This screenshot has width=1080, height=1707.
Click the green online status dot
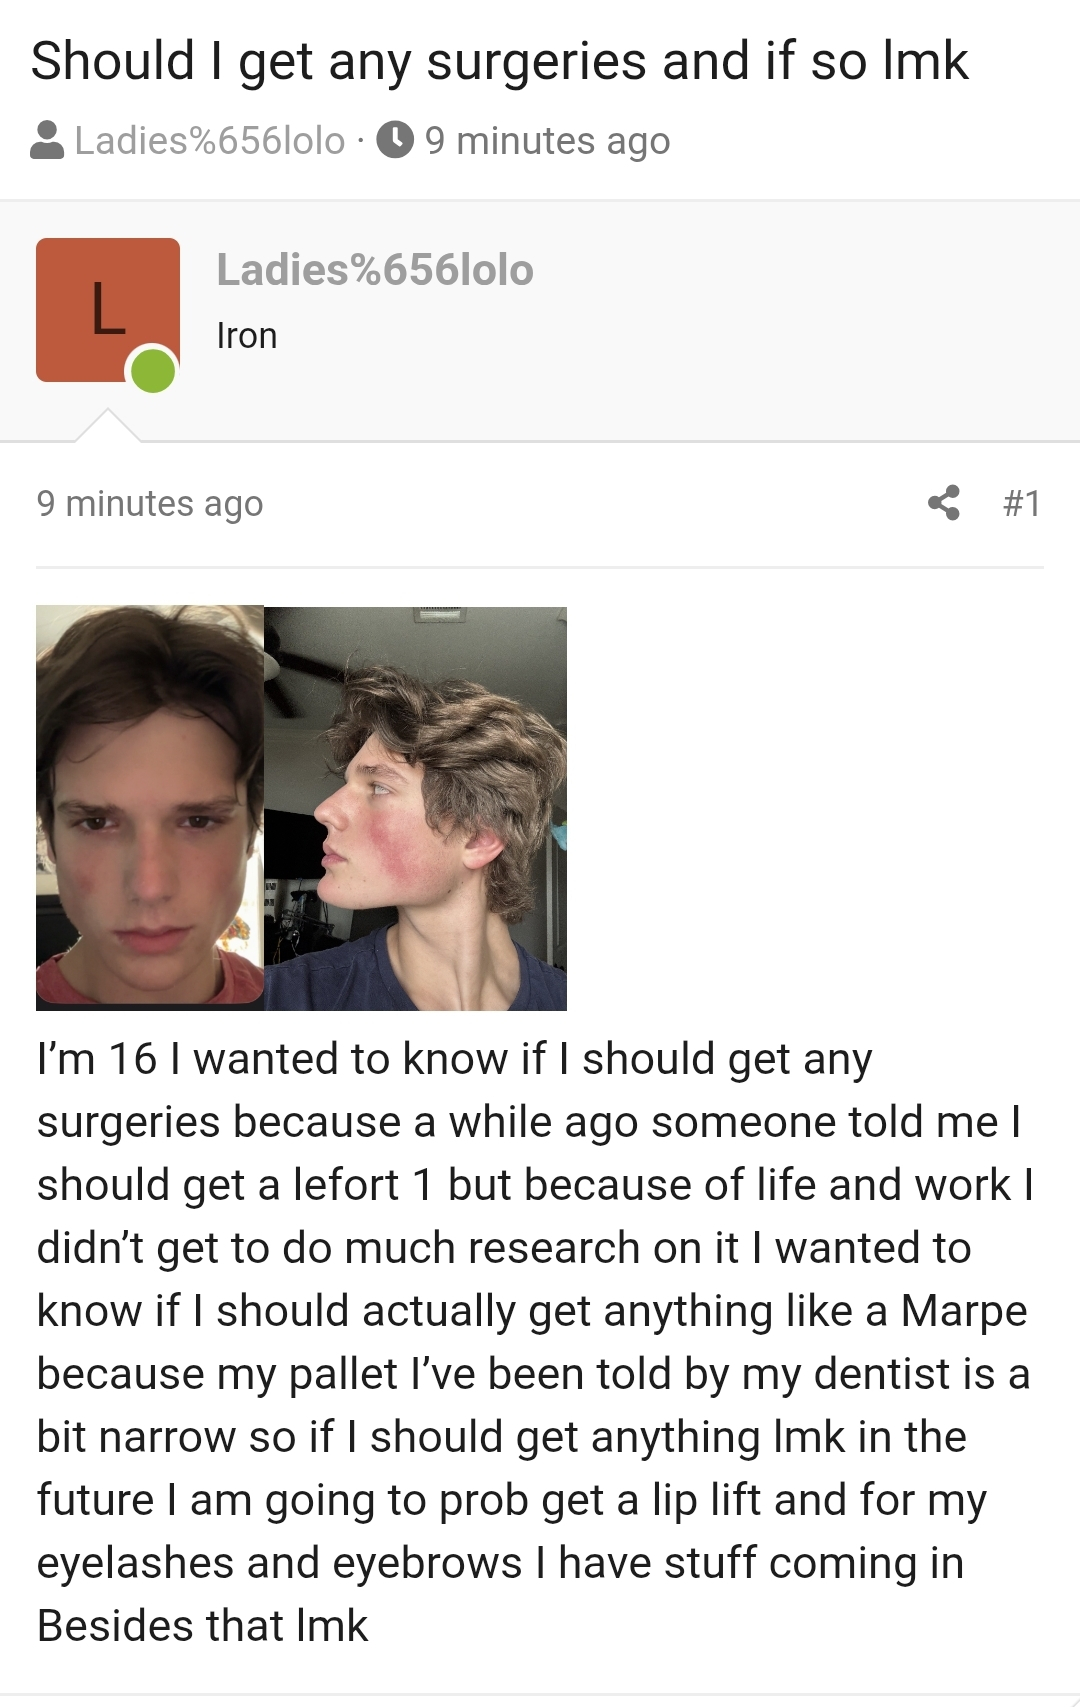point(153,370)
